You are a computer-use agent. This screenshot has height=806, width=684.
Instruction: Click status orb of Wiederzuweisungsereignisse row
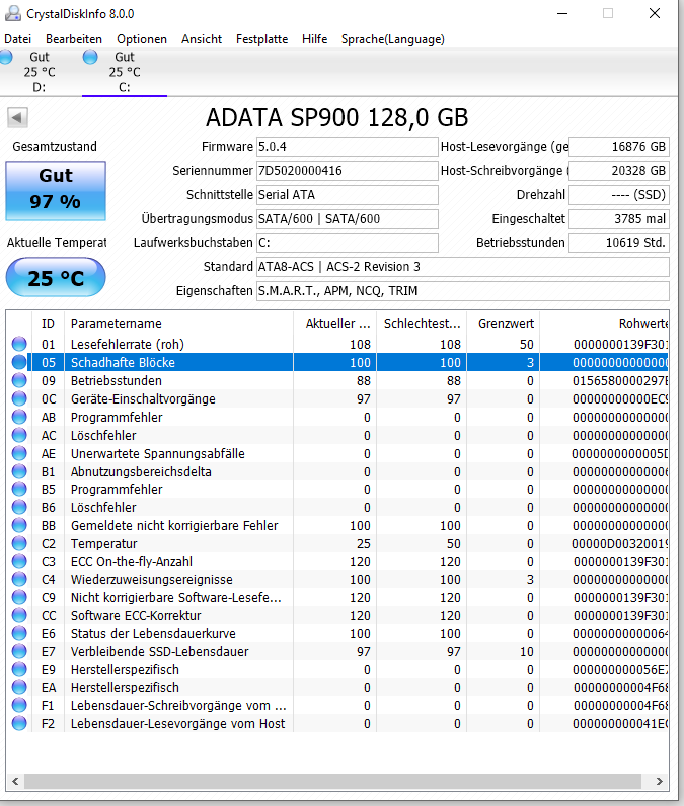coord(19,579)
